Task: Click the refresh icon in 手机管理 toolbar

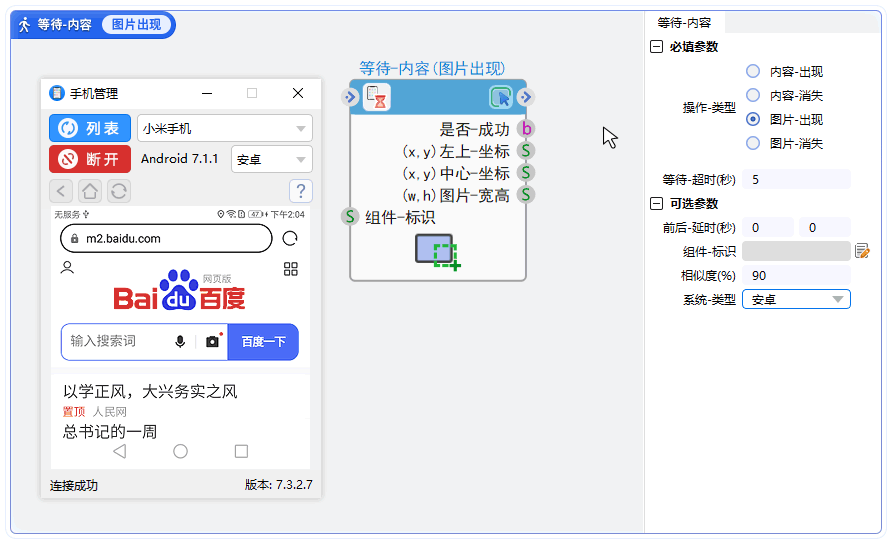Action: click(x=119, y=191)
